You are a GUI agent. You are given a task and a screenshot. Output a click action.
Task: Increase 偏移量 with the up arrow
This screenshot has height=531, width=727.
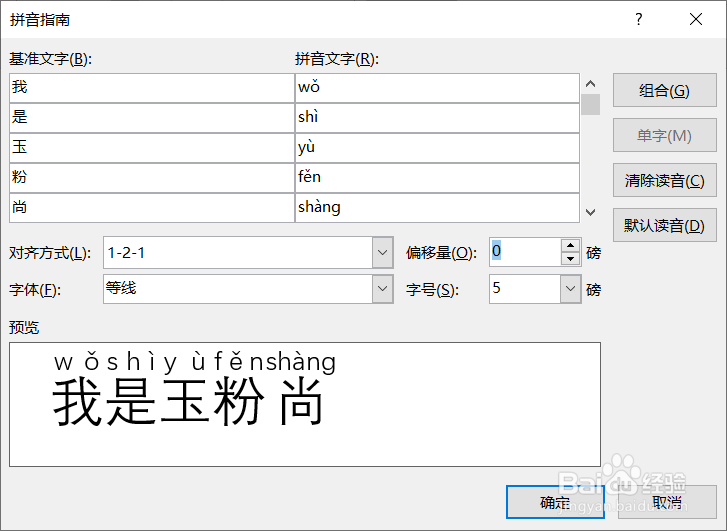click(570, 245)
